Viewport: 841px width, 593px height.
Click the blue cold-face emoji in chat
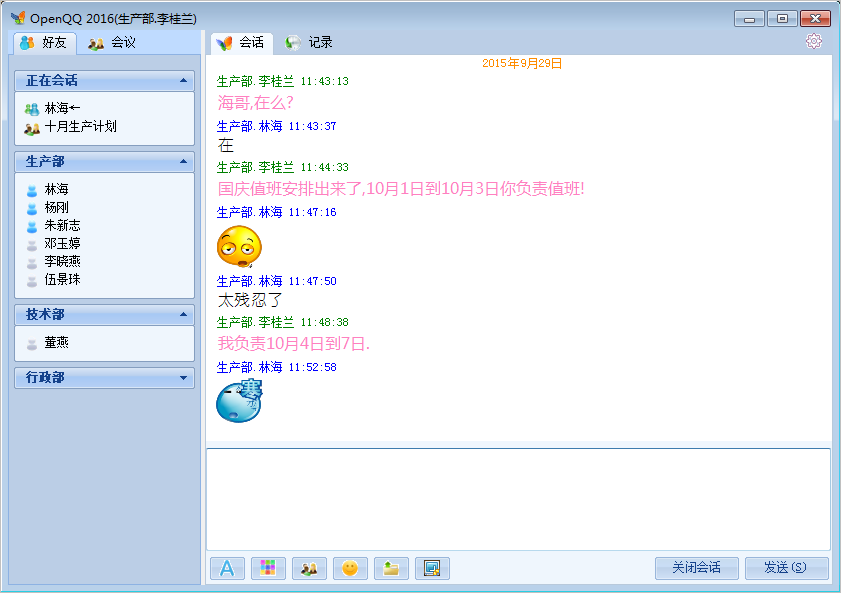240,401
